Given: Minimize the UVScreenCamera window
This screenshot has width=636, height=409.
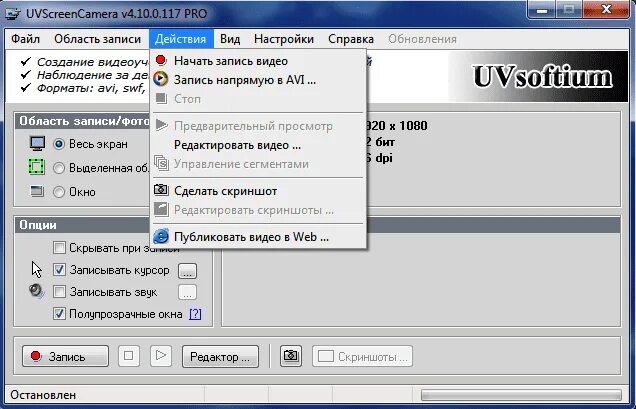Looking at the screenshot, I should click(541, 9).
